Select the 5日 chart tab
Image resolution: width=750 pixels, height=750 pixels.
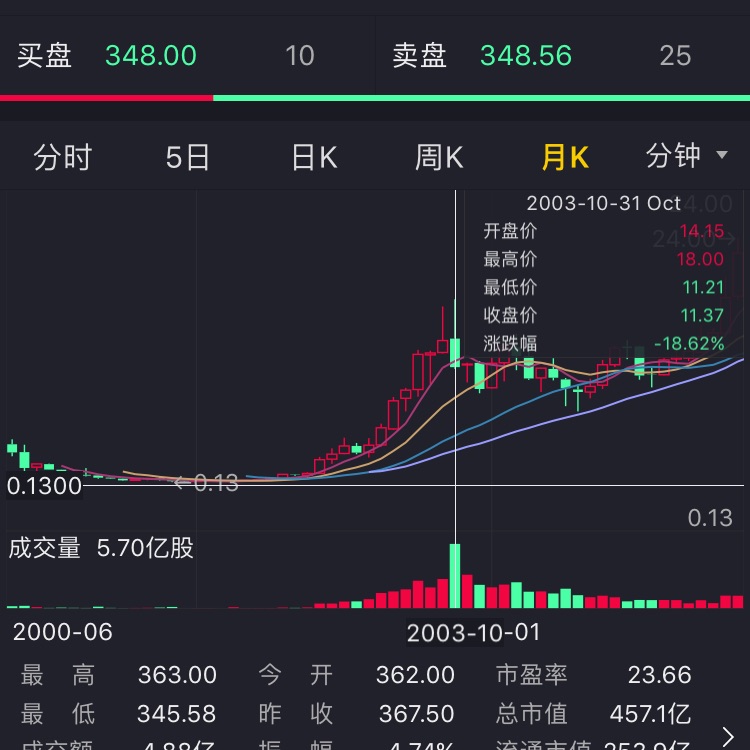pyautogui.click(x=188, y=157)
